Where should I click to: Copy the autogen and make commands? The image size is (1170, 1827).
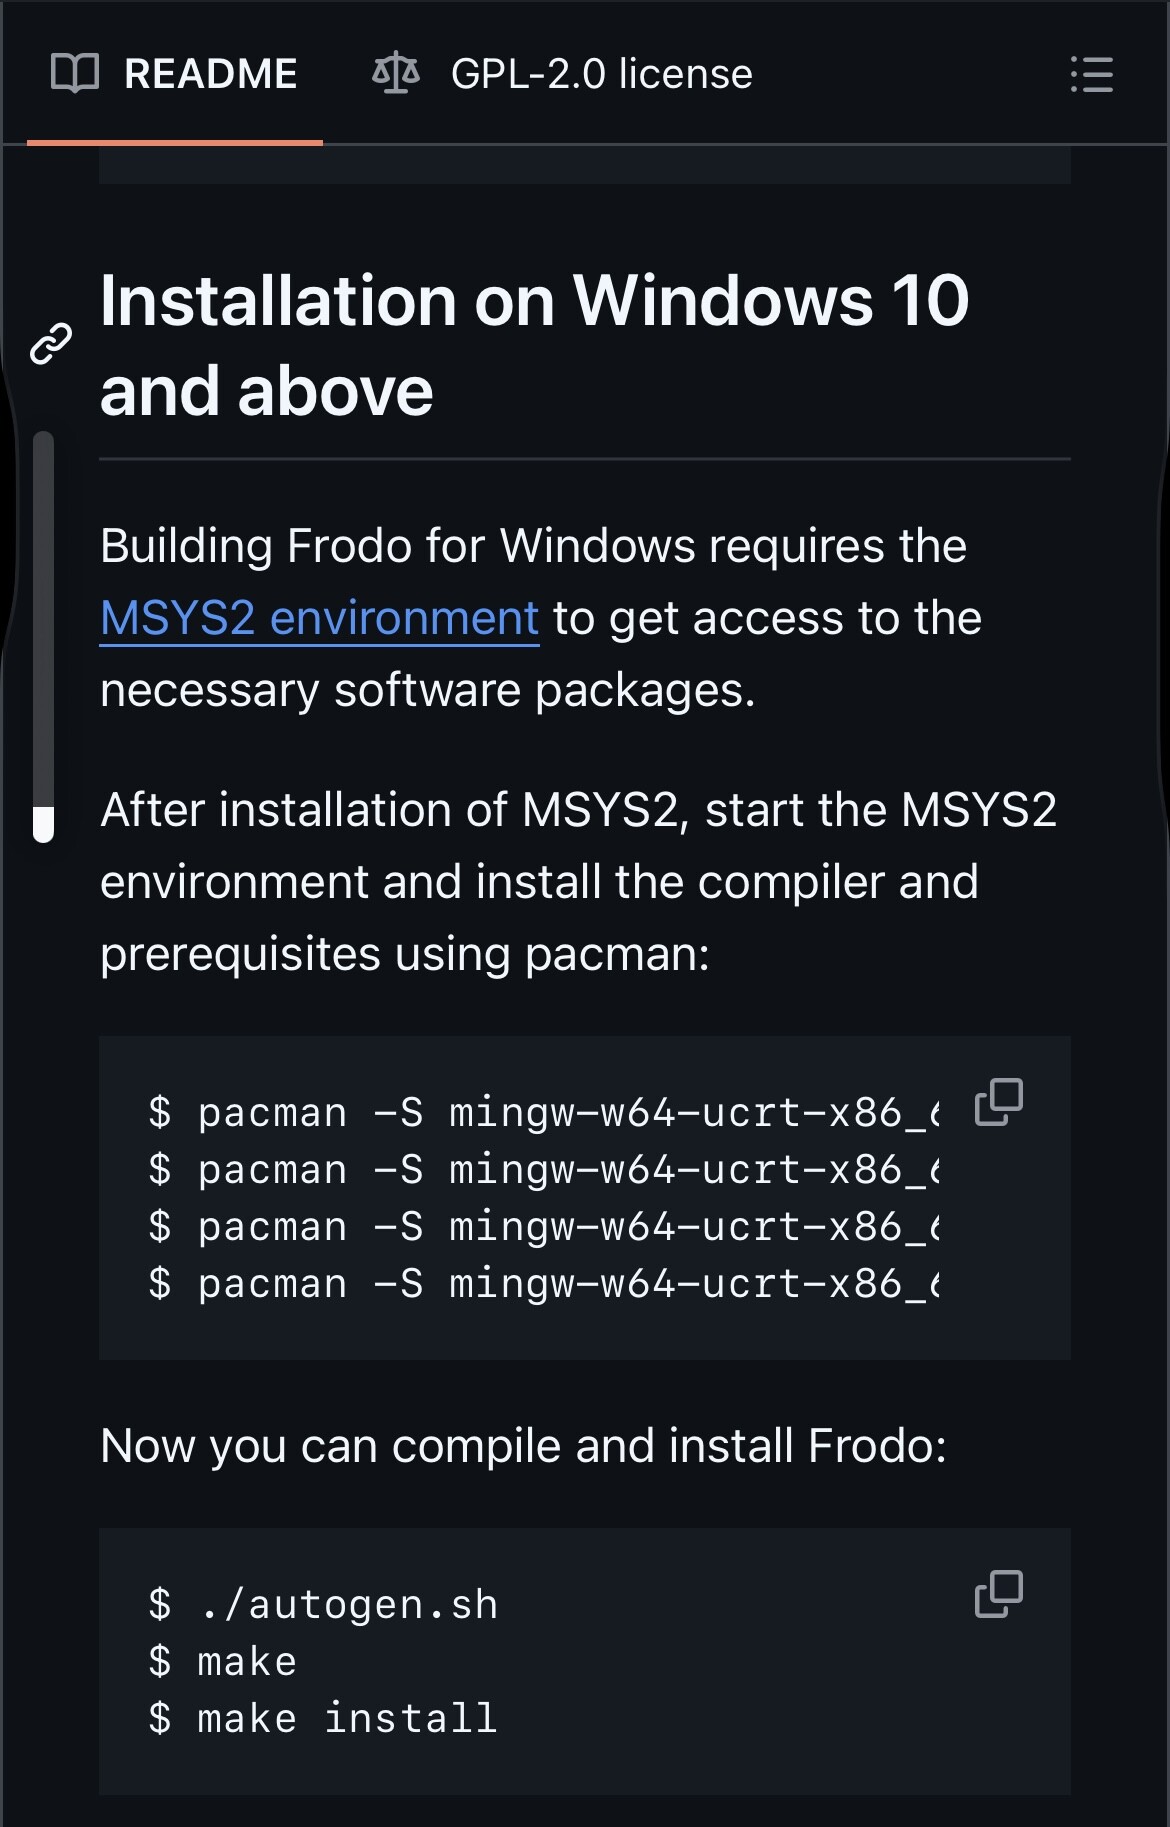tap(999, 1594)
